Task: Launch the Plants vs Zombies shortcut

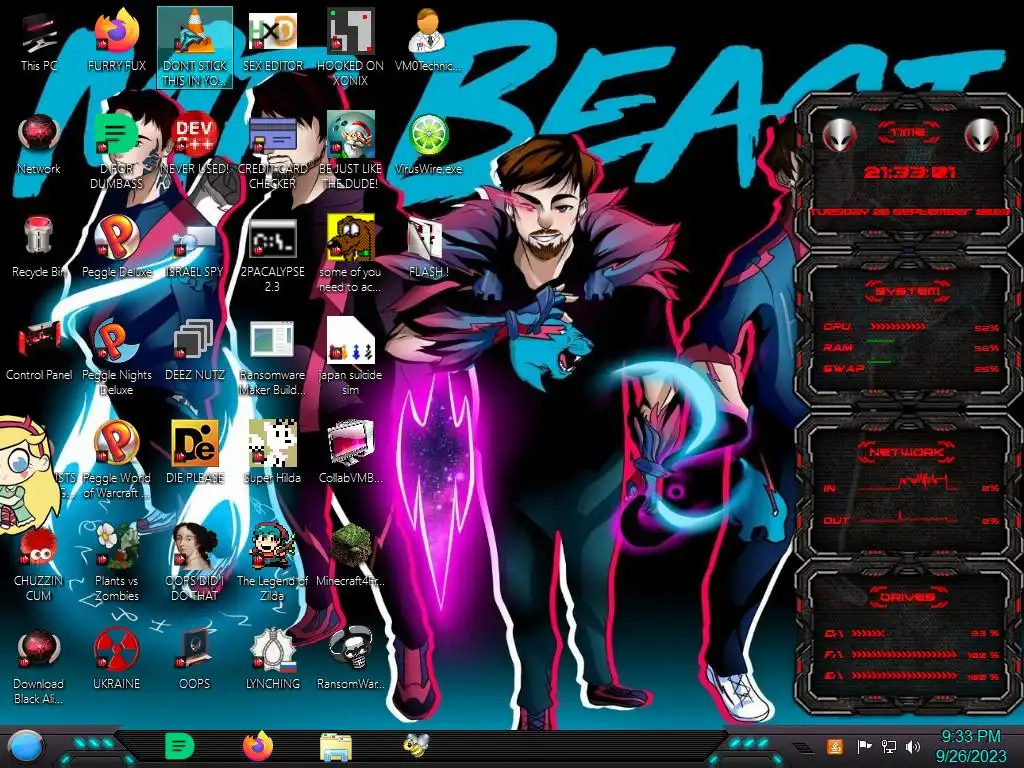Action: [116, 563]
